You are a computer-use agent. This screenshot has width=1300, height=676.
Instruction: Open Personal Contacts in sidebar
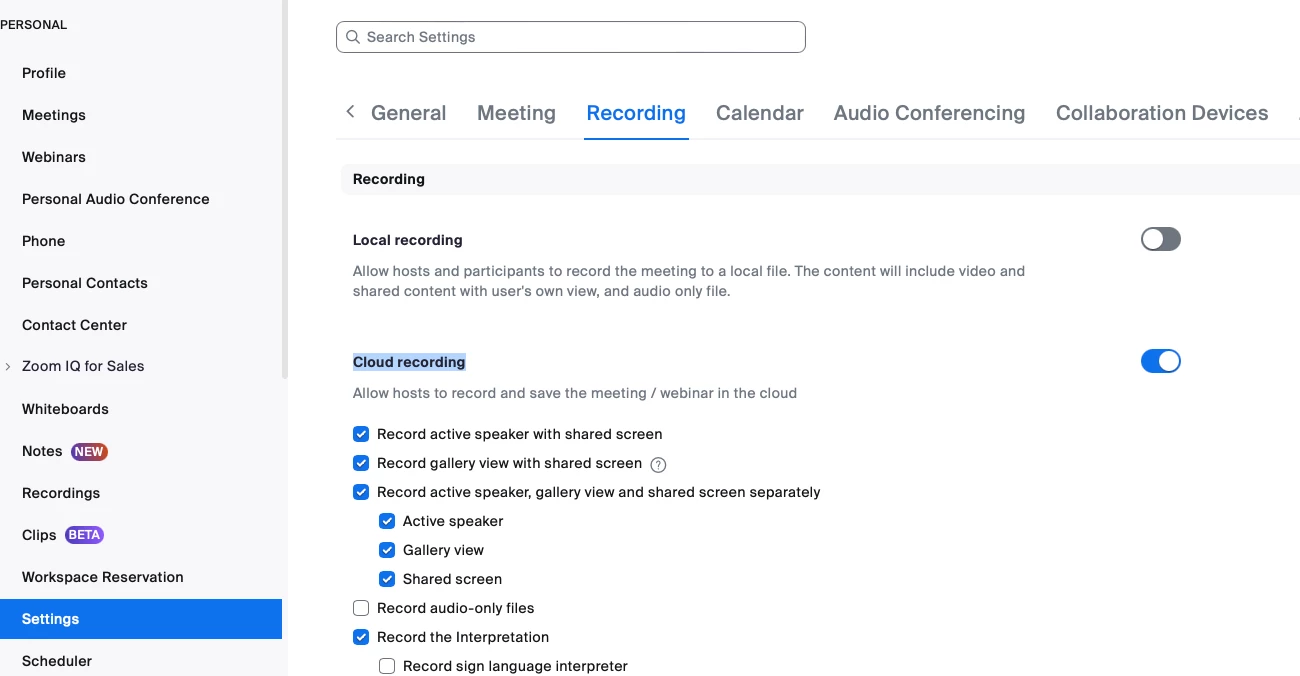pyautogui.click(x=85, y=283)
